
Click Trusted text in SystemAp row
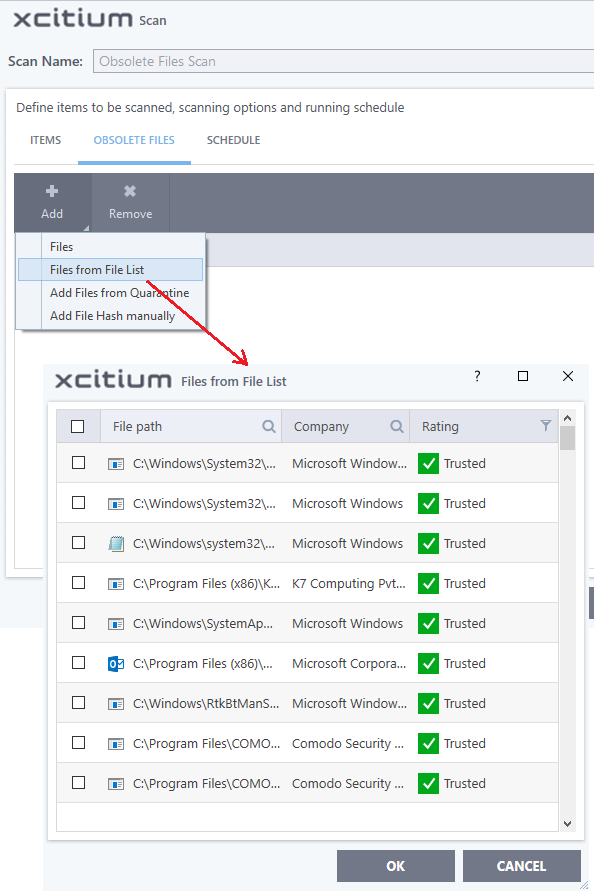point(465,623)
